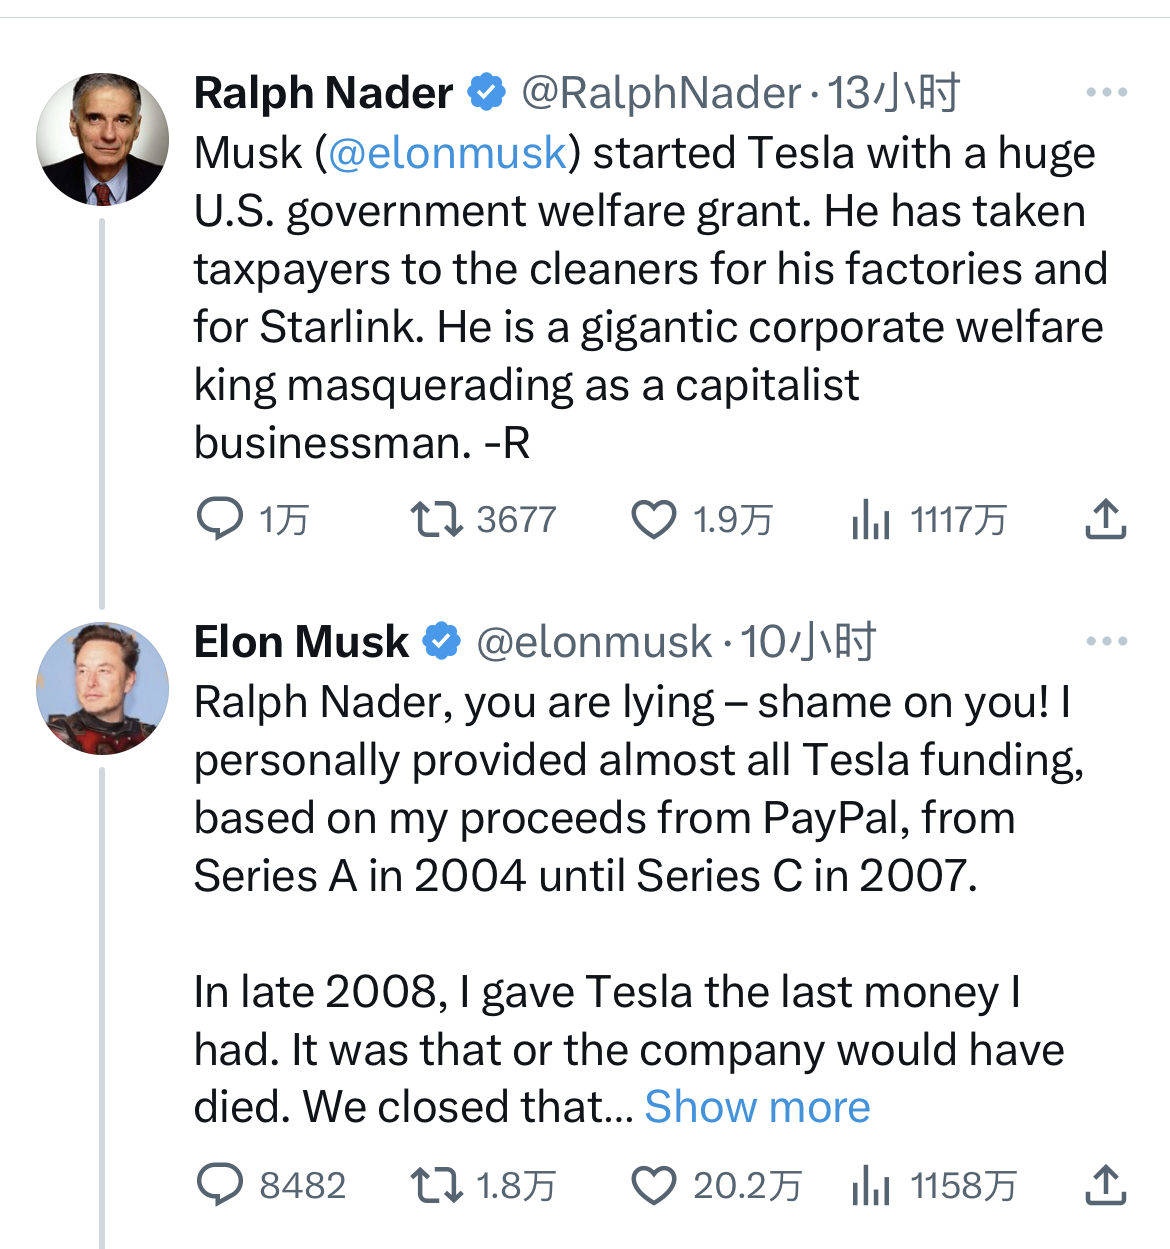Image resolution: width=1170 pixels, height=1249 pixels.
Task: Click the Ralph Nader display name
Action: (323, 93)
